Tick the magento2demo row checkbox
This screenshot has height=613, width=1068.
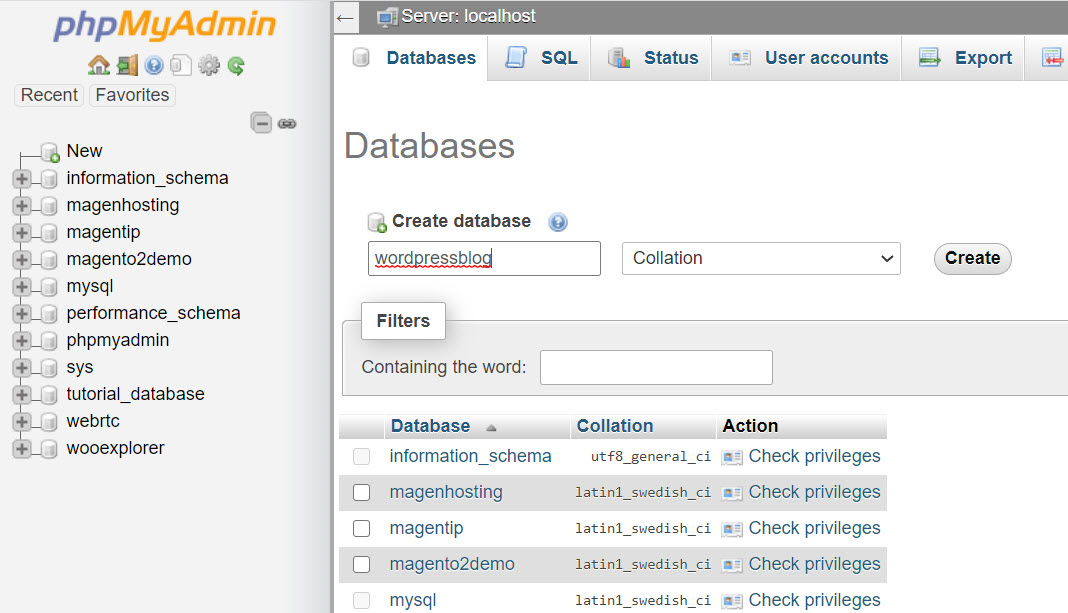362,565
